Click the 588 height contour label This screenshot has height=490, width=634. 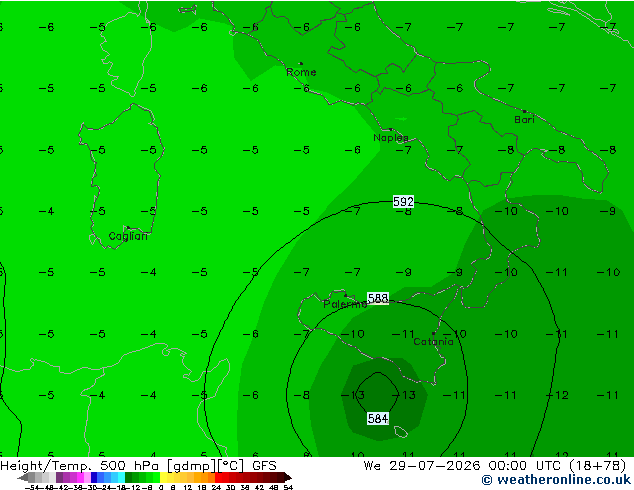pyautogui.click(x=378, y=298)
